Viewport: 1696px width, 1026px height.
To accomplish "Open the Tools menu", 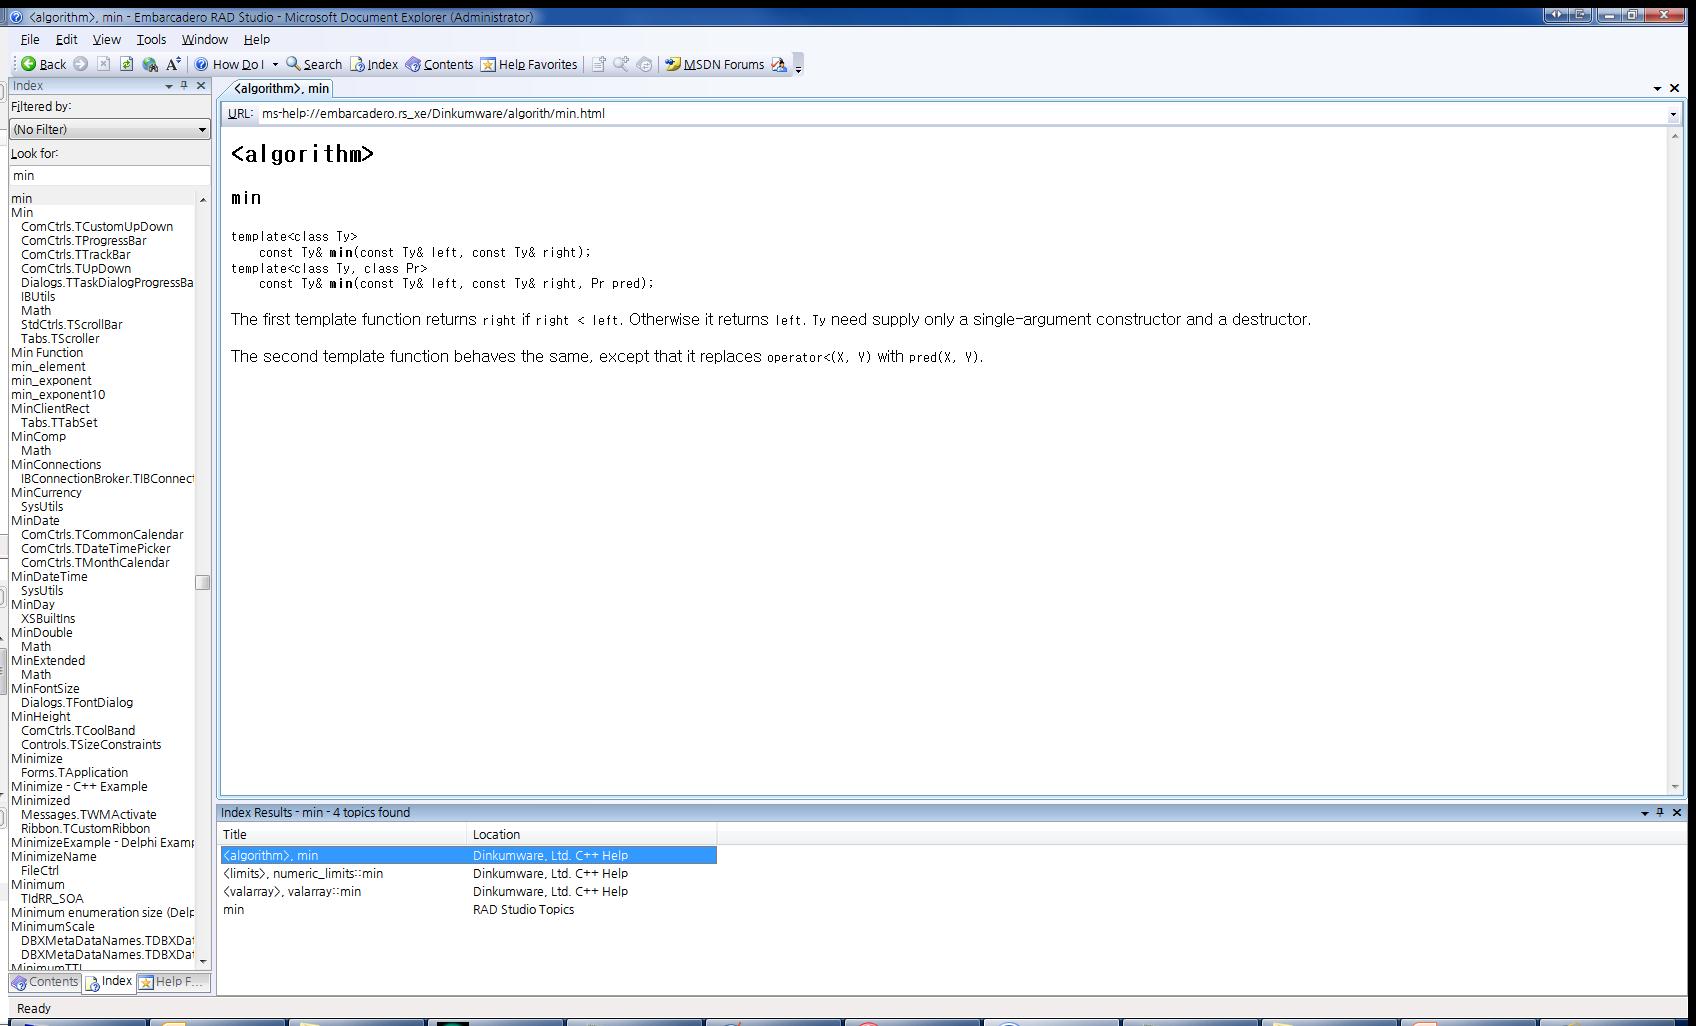I will tap(151, 39).
